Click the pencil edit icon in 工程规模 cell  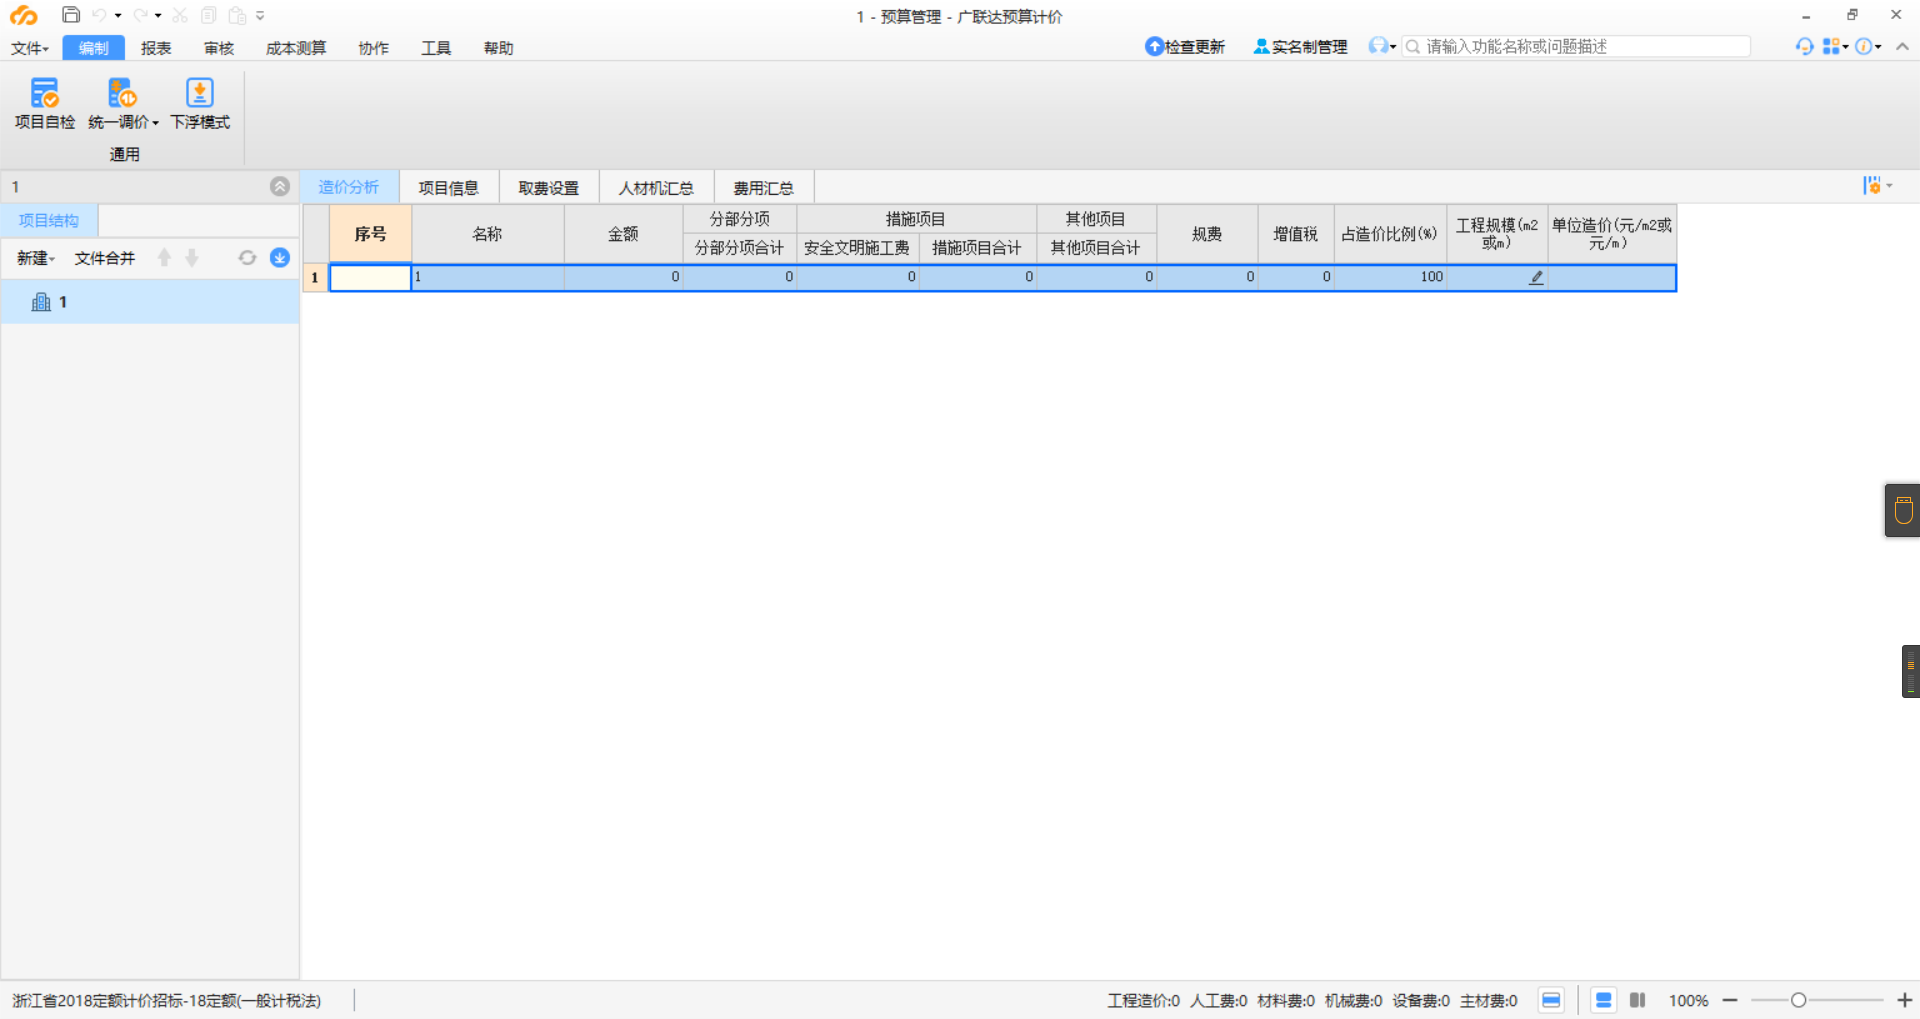pyautogui.click(x=1536, y=277)
